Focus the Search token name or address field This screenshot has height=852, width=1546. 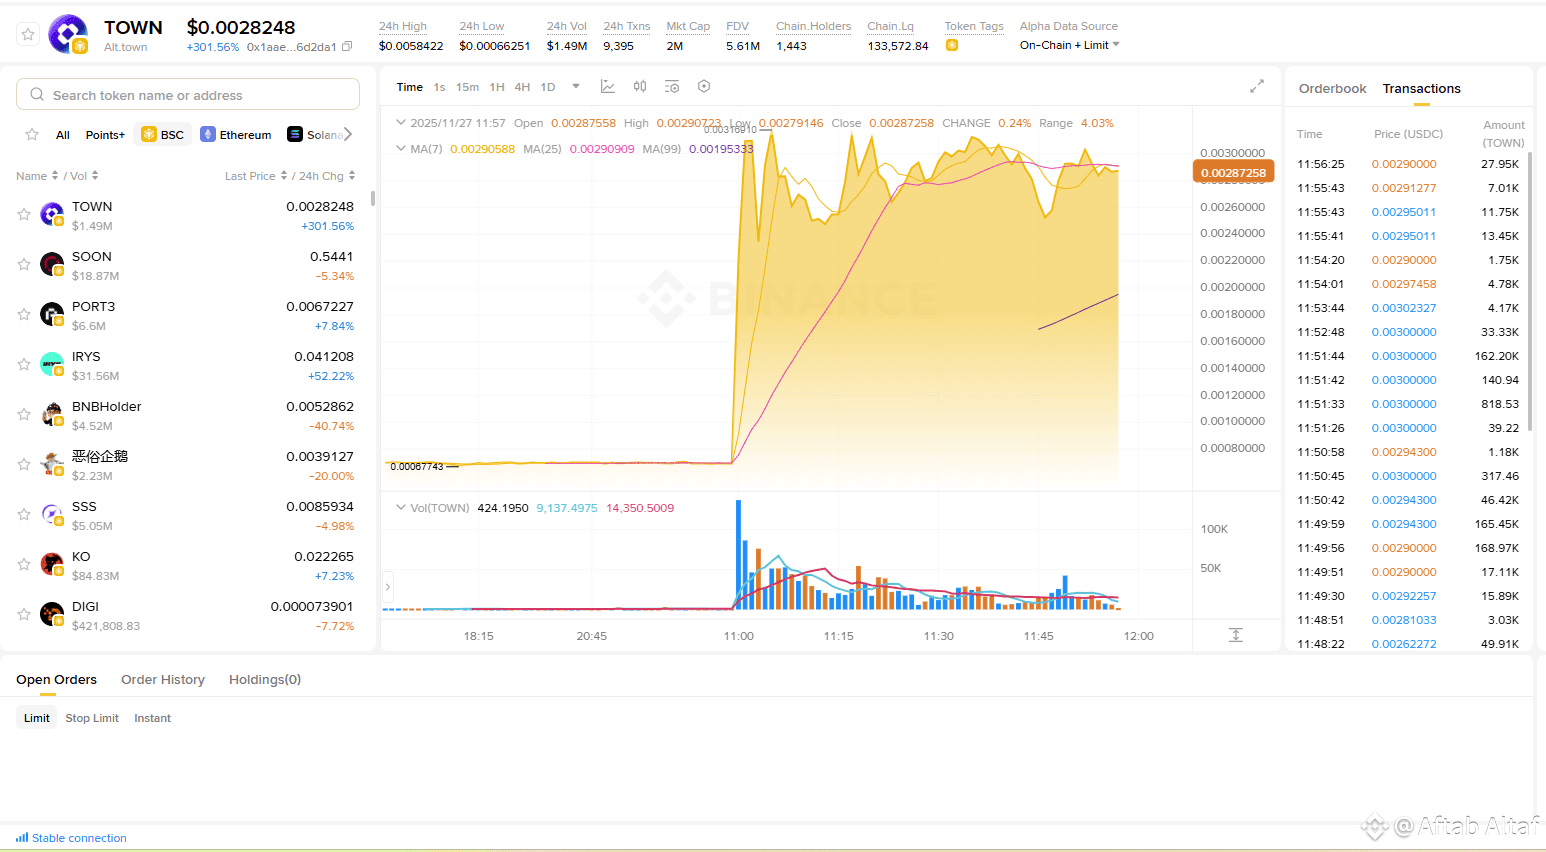tap(188, 95)
